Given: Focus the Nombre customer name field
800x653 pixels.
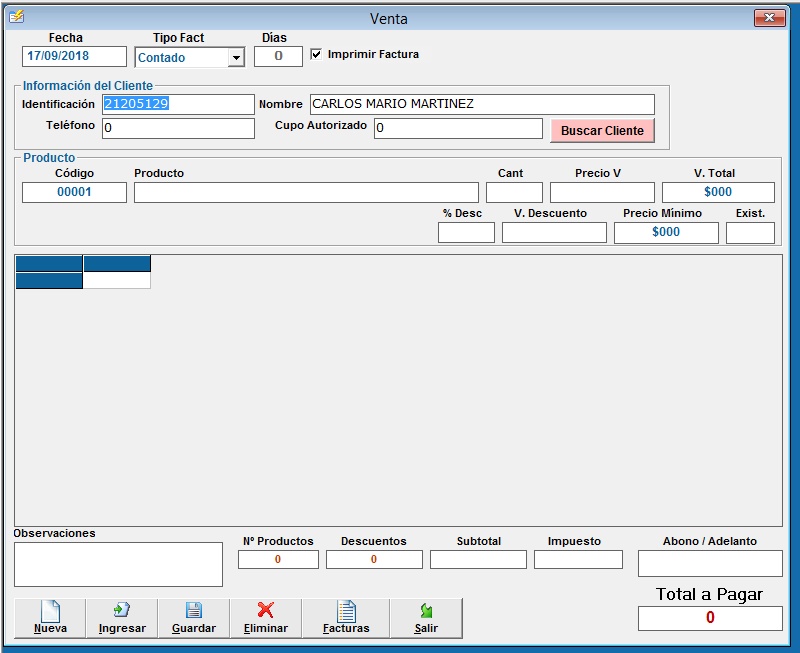Looking at the screenshot, I should click(x=482, y=104).
